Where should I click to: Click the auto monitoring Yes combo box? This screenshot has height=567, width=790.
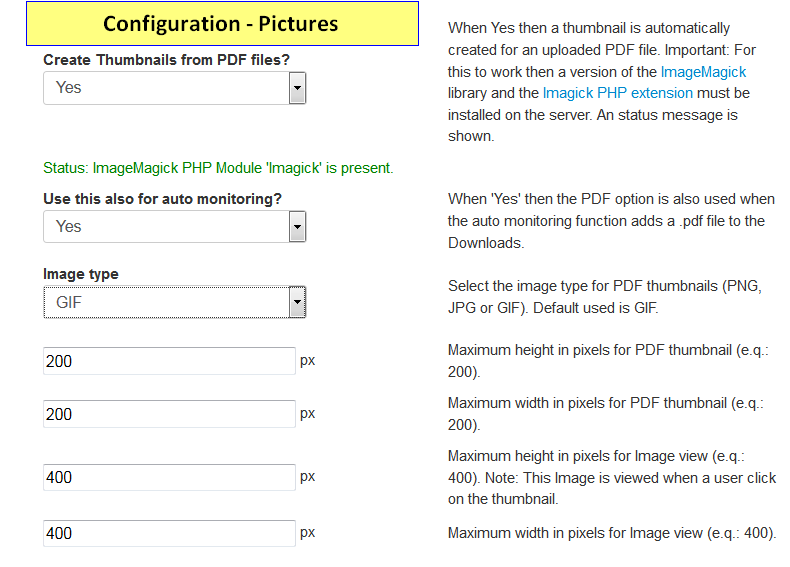pyautogui.click(x=174, y=226)
